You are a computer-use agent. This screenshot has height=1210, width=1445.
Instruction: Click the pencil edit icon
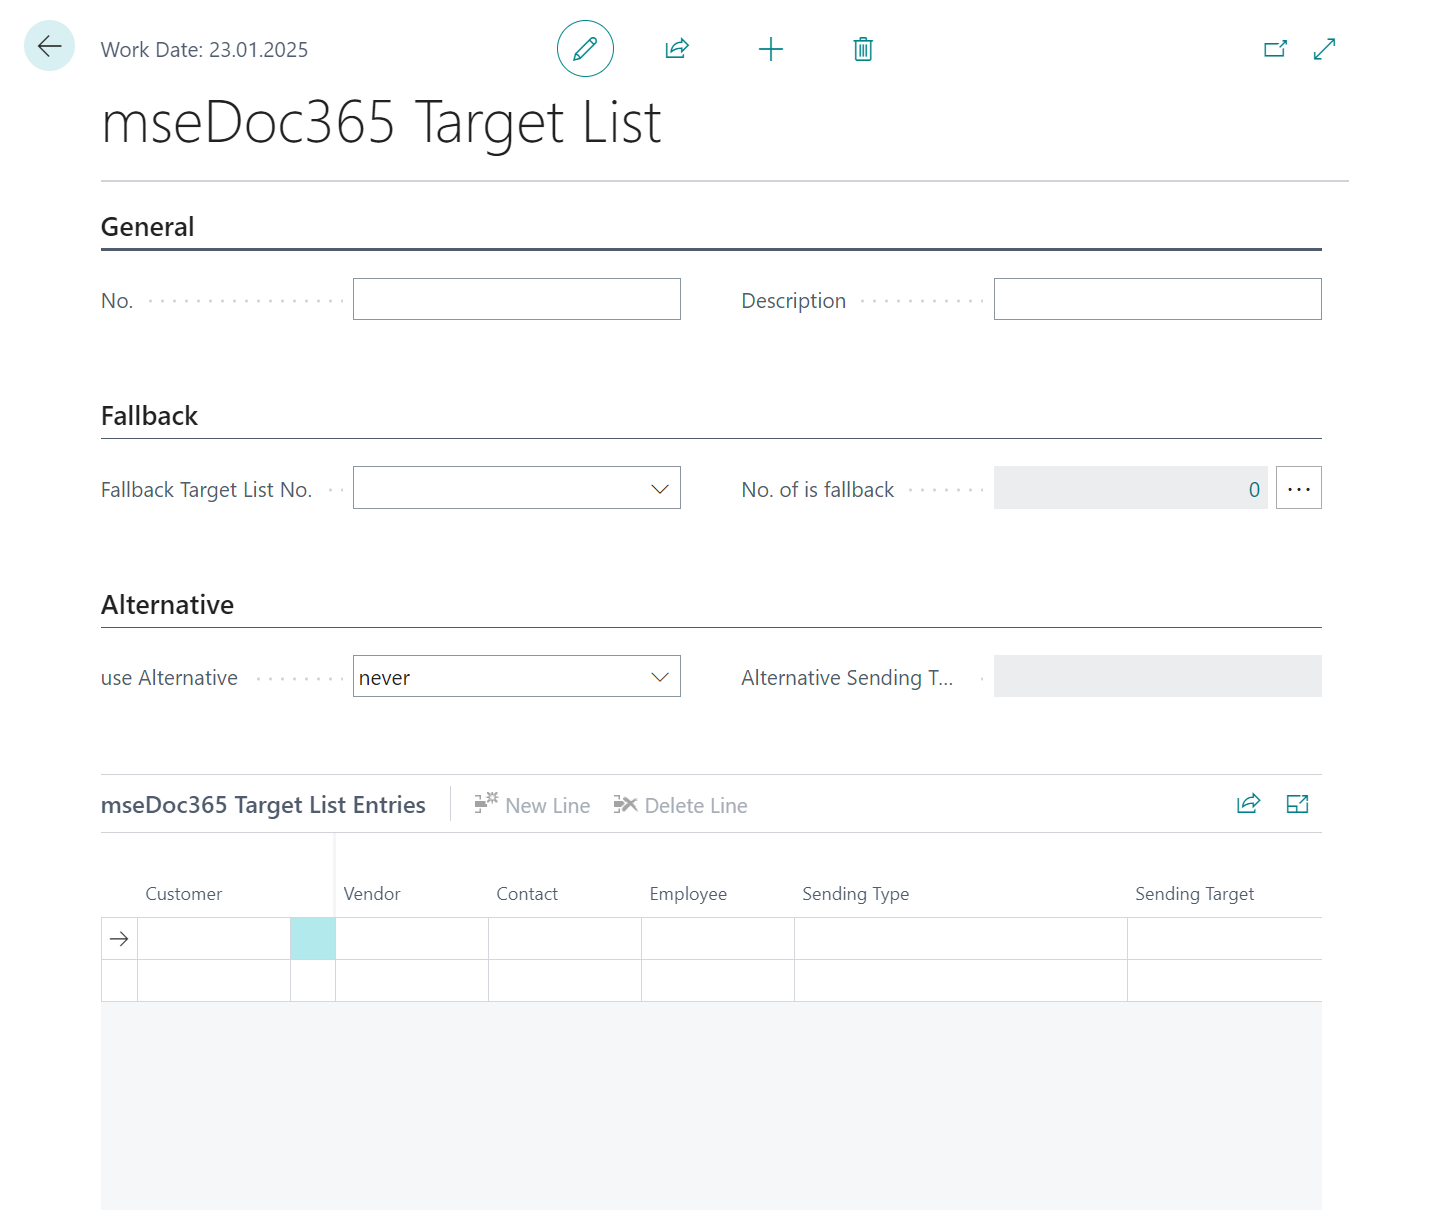[585, 49]
